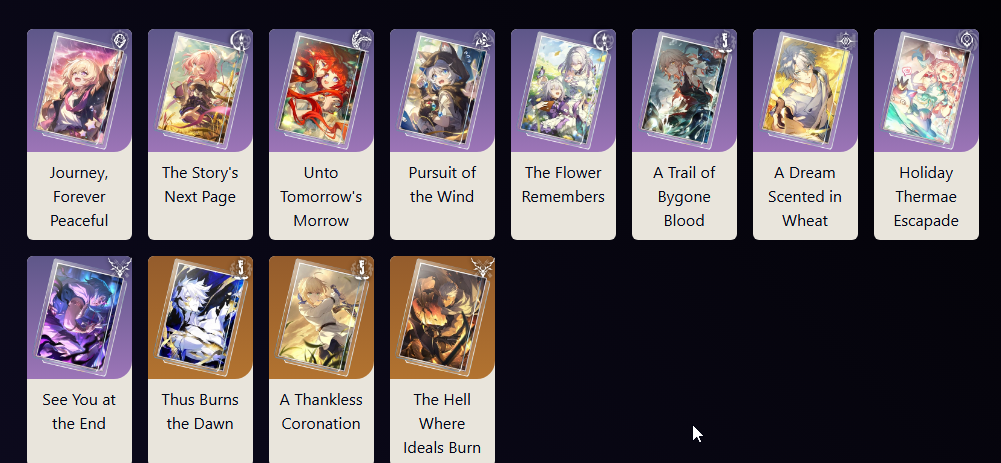This screenshot has width=1001, height=463.
Task: Open the See You at the End artwork
Action: [79, 317]
